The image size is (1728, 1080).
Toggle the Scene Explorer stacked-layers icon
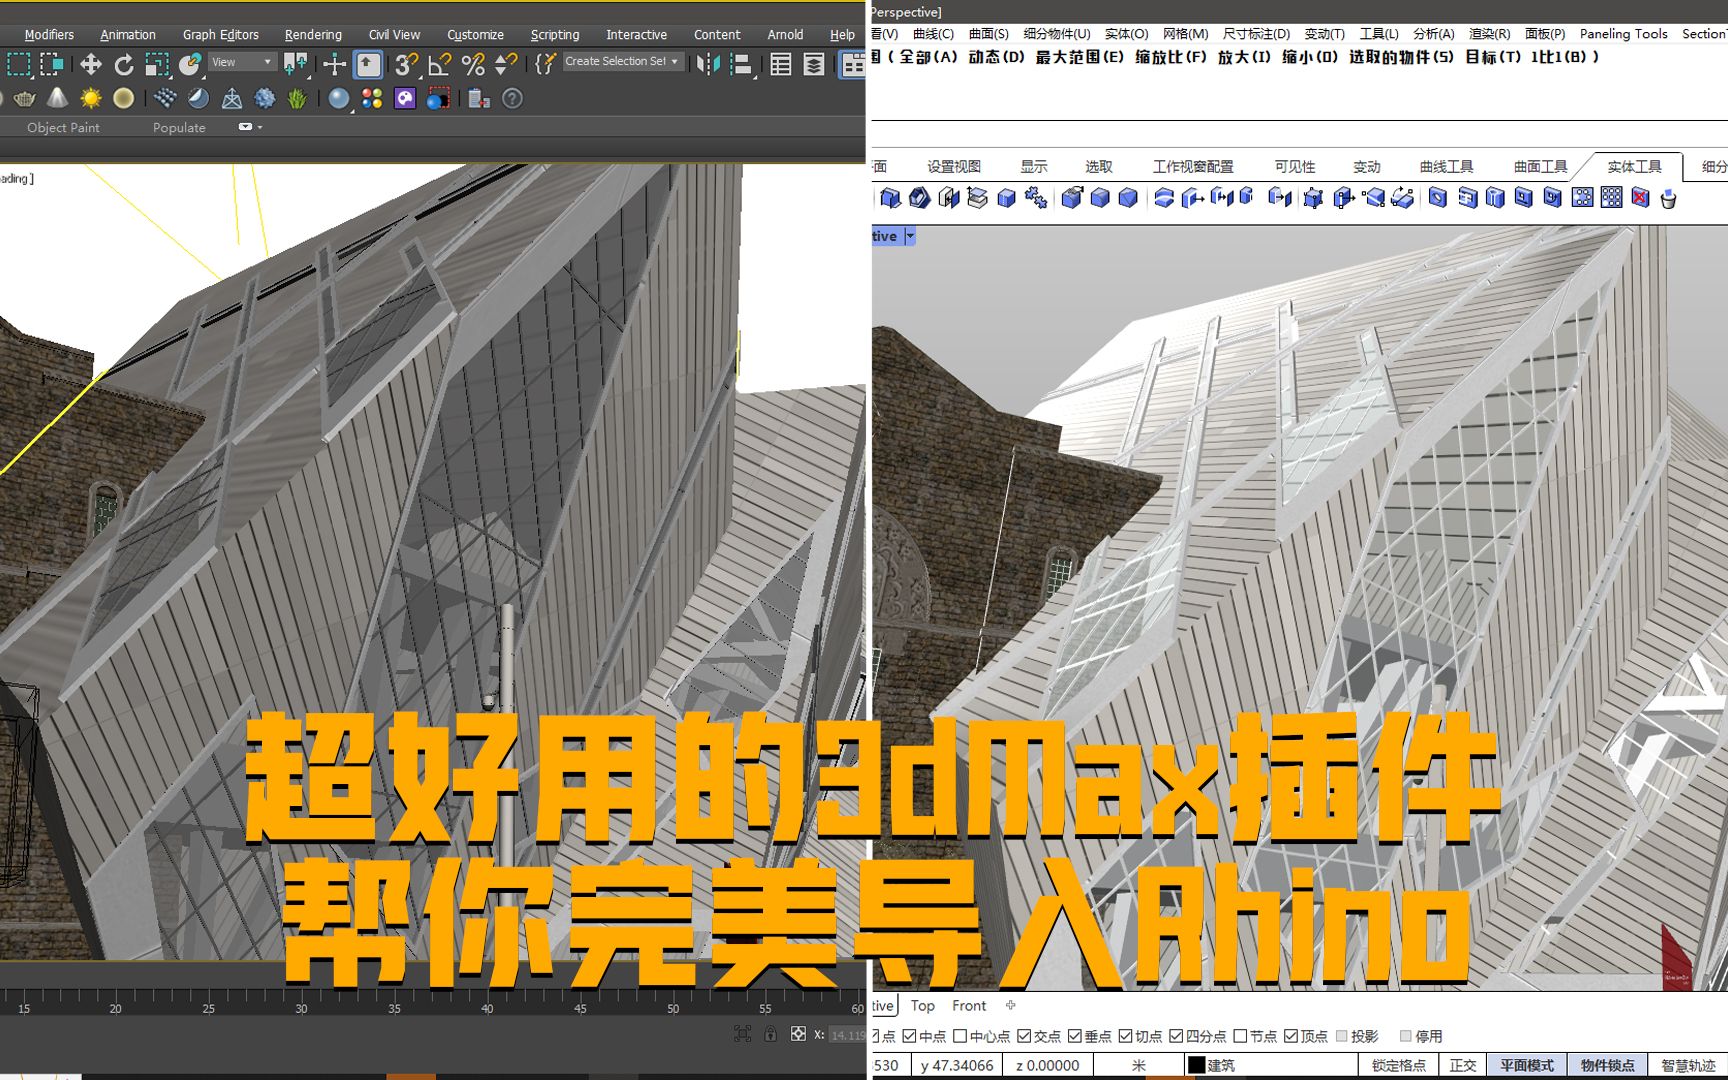[x=814, y=65]
